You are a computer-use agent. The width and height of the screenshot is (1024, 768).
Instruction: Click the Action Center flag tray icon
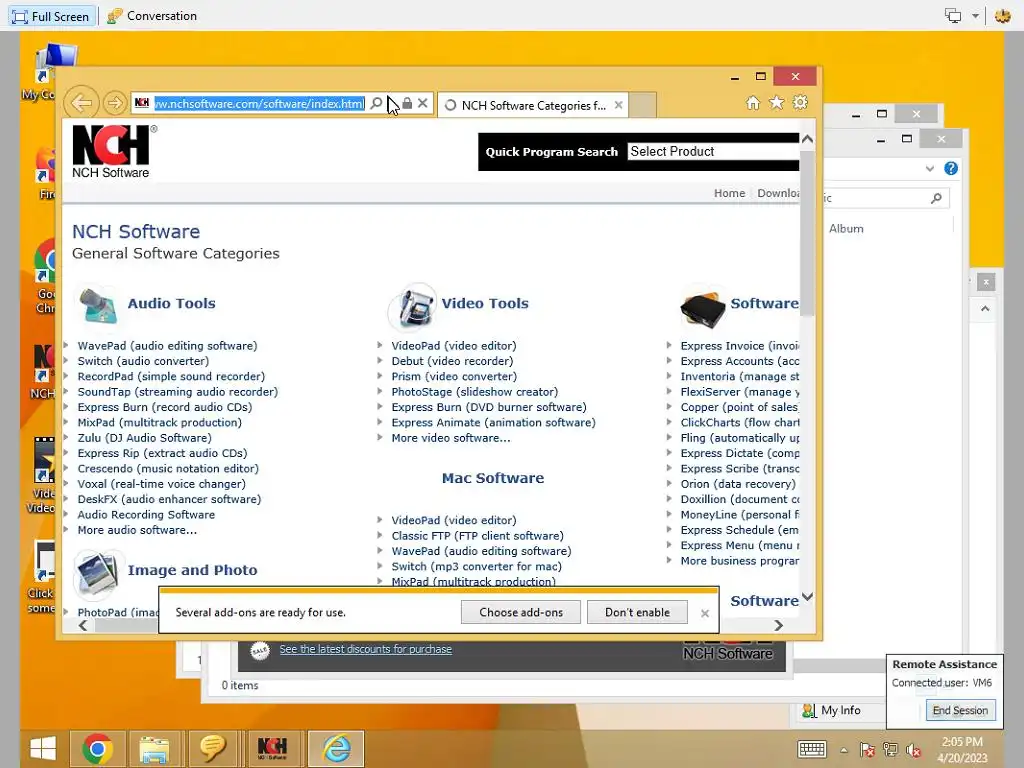[867, 750]
